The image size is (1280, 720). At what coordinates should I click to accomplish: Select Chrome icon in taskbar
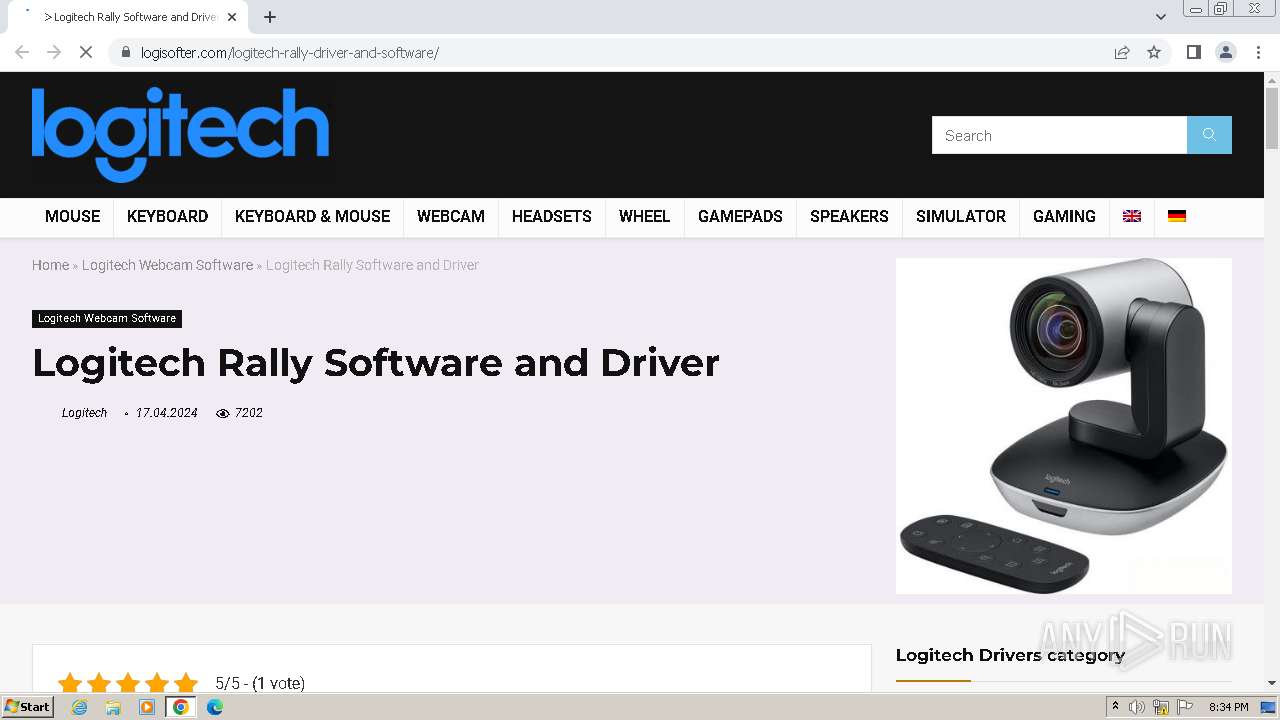[180, 707]
